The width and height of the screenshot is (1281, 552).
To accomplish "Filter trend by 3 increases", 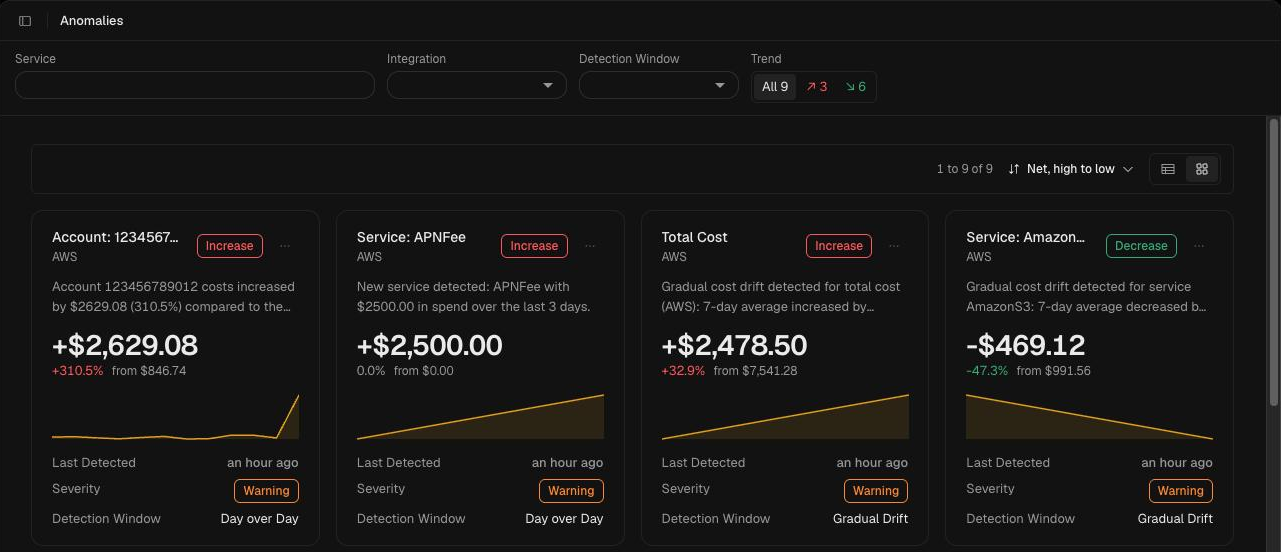I will 817,87.
